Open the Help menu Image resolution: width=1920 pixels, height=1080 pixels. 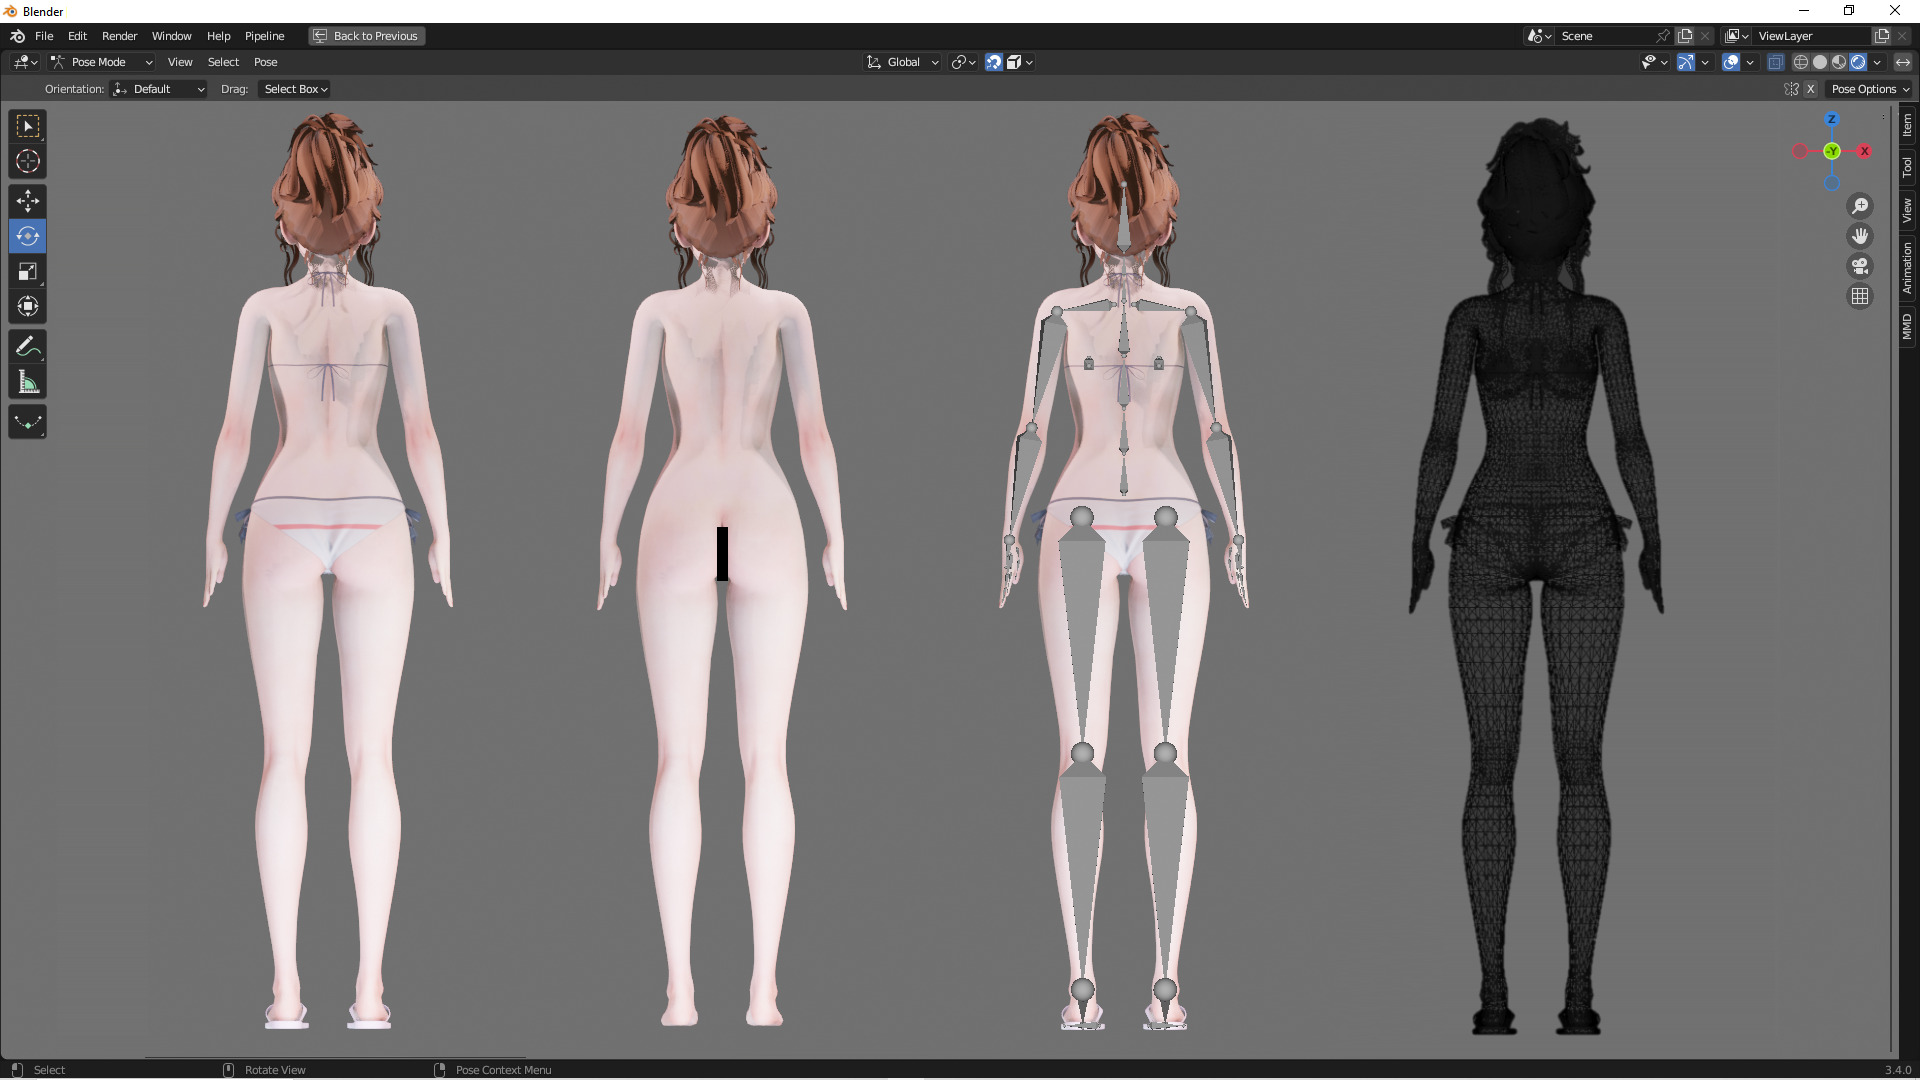(218, 36)
